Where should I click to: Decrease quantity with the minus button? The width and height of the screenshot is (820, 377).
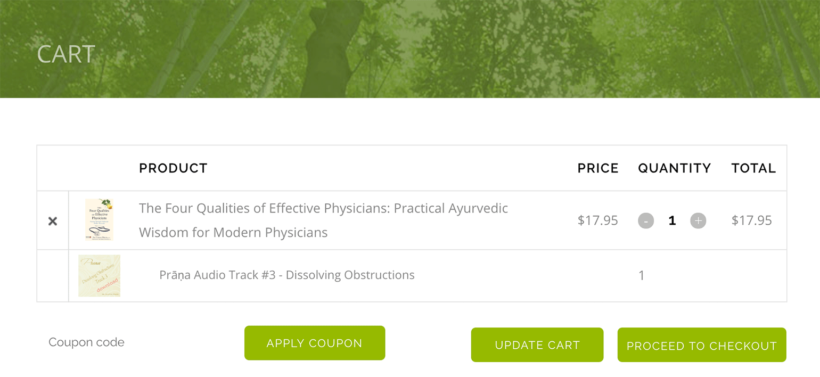646,221
